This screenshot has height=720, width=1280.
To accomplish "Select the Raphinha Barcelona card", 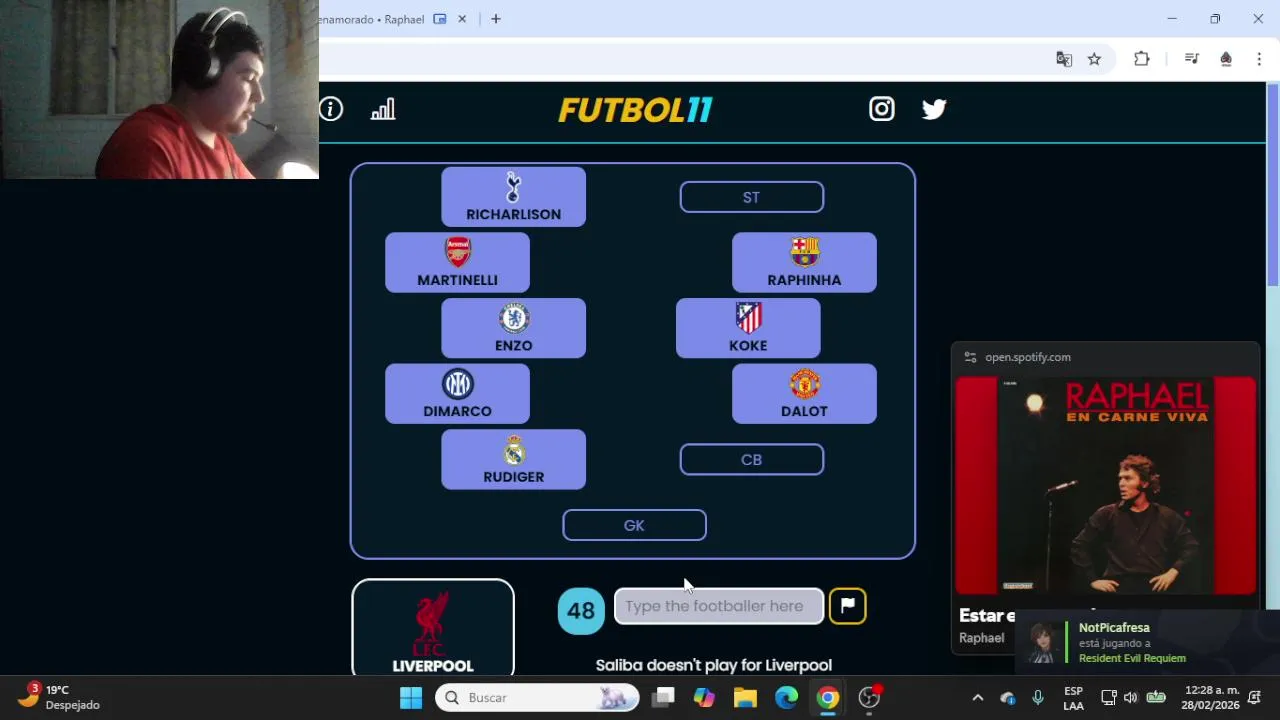I will (804, 263).
